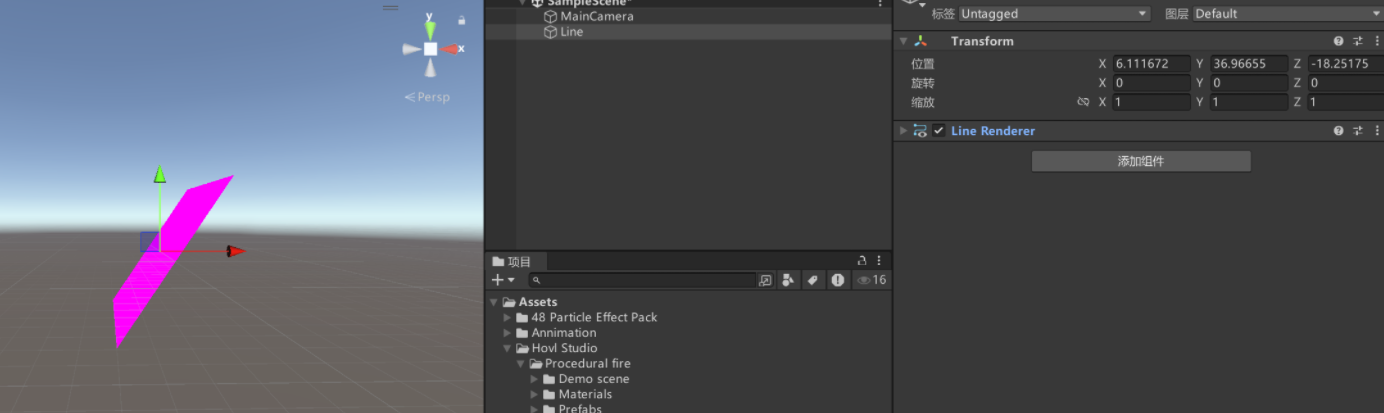Click rotation X field

pyautogui.click(x=1152, y=83)
